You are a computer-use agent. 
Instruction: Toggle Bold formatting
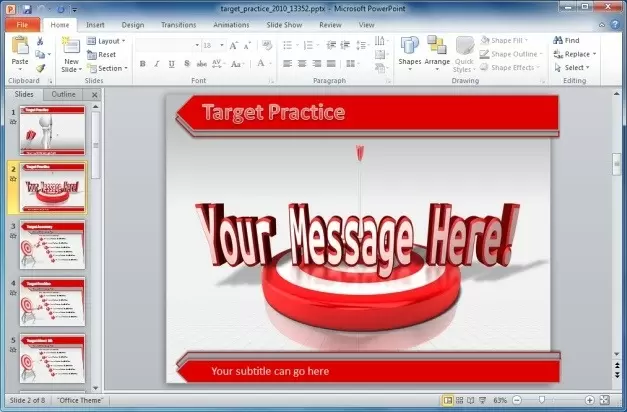142,63
